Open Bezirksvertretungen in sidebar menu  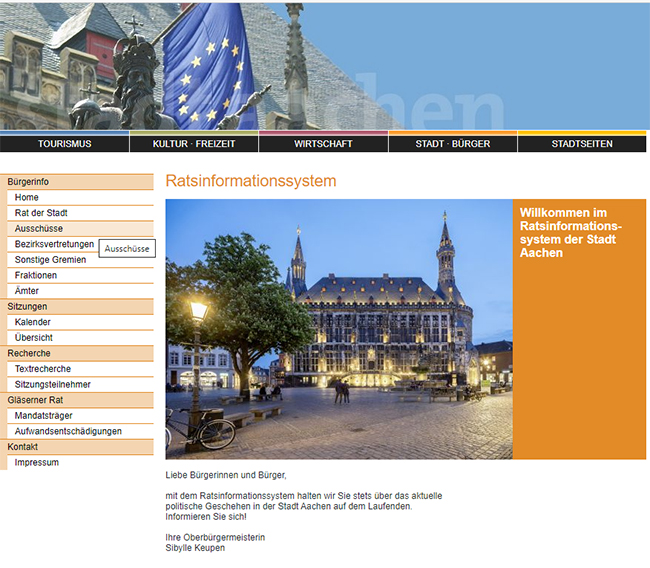pos(54,244)
